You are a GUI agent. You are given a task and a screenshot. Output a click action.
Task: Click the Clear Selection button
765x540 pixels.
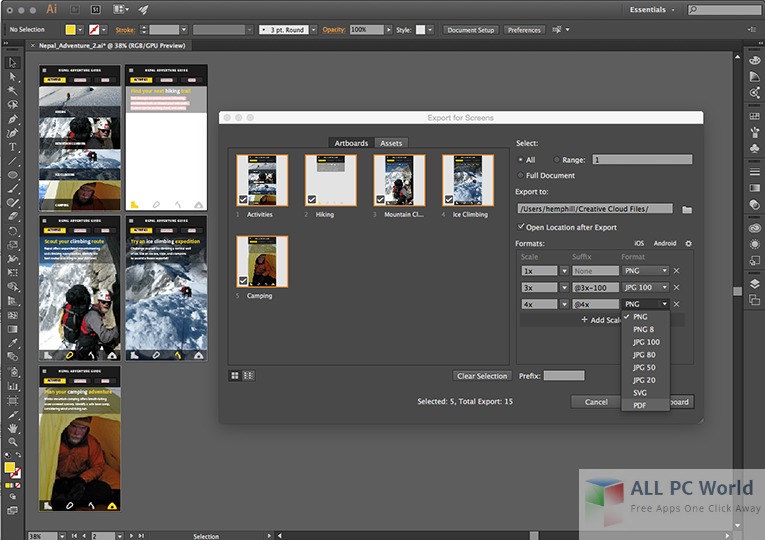tap(482, 376)
